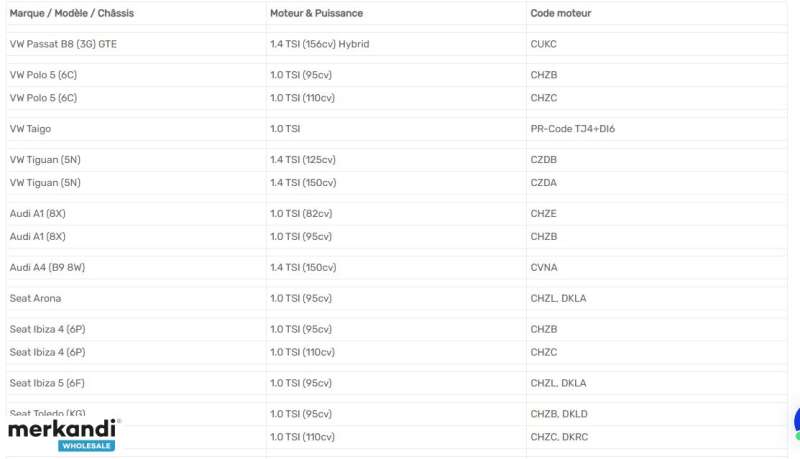This screenshot has width=800, height=459.
Task: Select the Seat Ibiza 5 (6F) row
Action: 397,383
